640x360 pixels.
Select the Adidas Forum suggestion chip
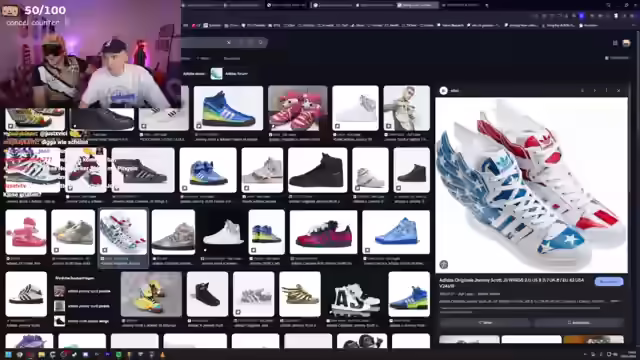(229, 74)
